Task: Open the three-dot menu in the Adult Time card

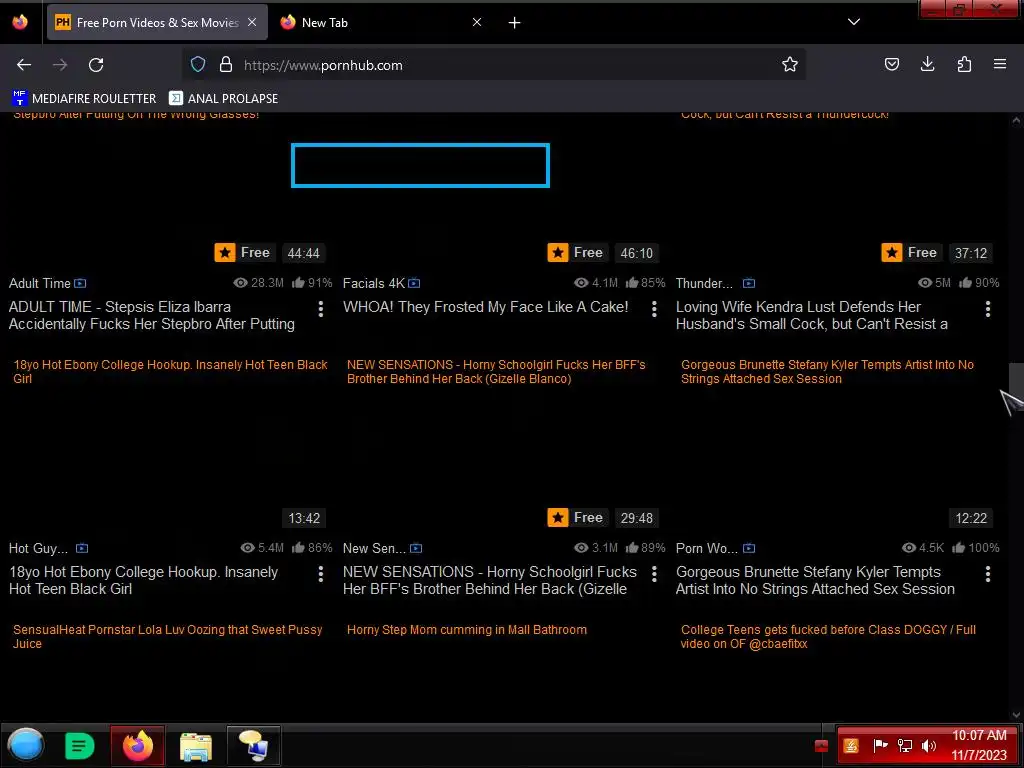Action: point(321,309)
